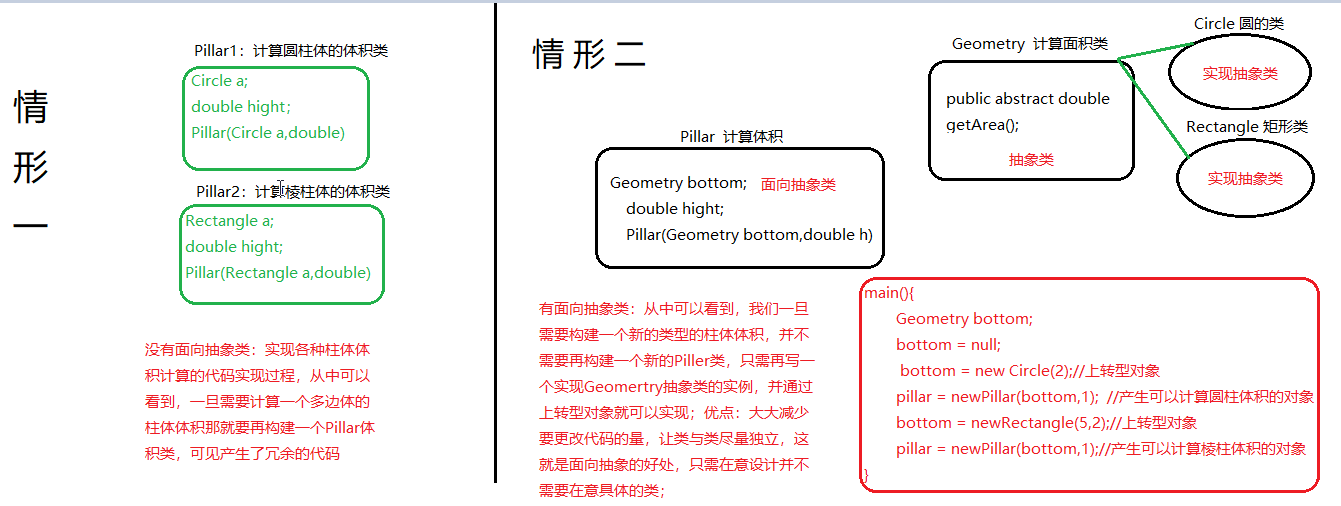Click the text 'public abstract double'
The width and height of the screenshot is (1341, 506).
pos(1028,99)
